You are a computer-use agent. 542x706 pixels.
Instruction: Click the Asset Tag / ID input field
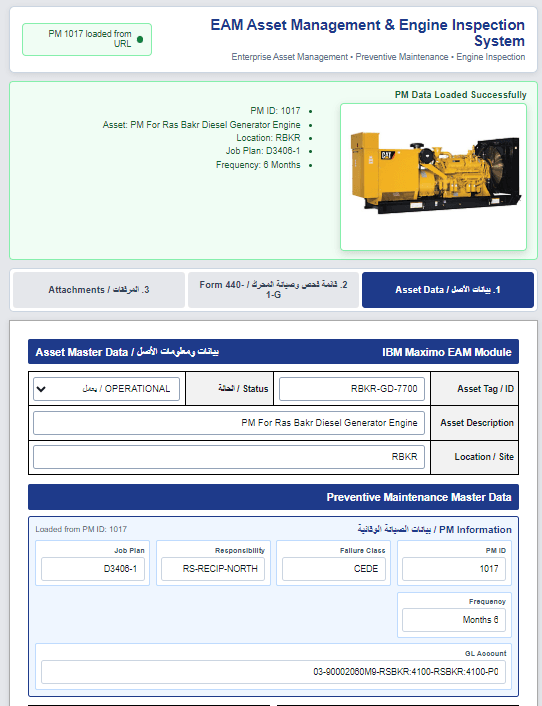pyautogui.click(x=352, y=389)
